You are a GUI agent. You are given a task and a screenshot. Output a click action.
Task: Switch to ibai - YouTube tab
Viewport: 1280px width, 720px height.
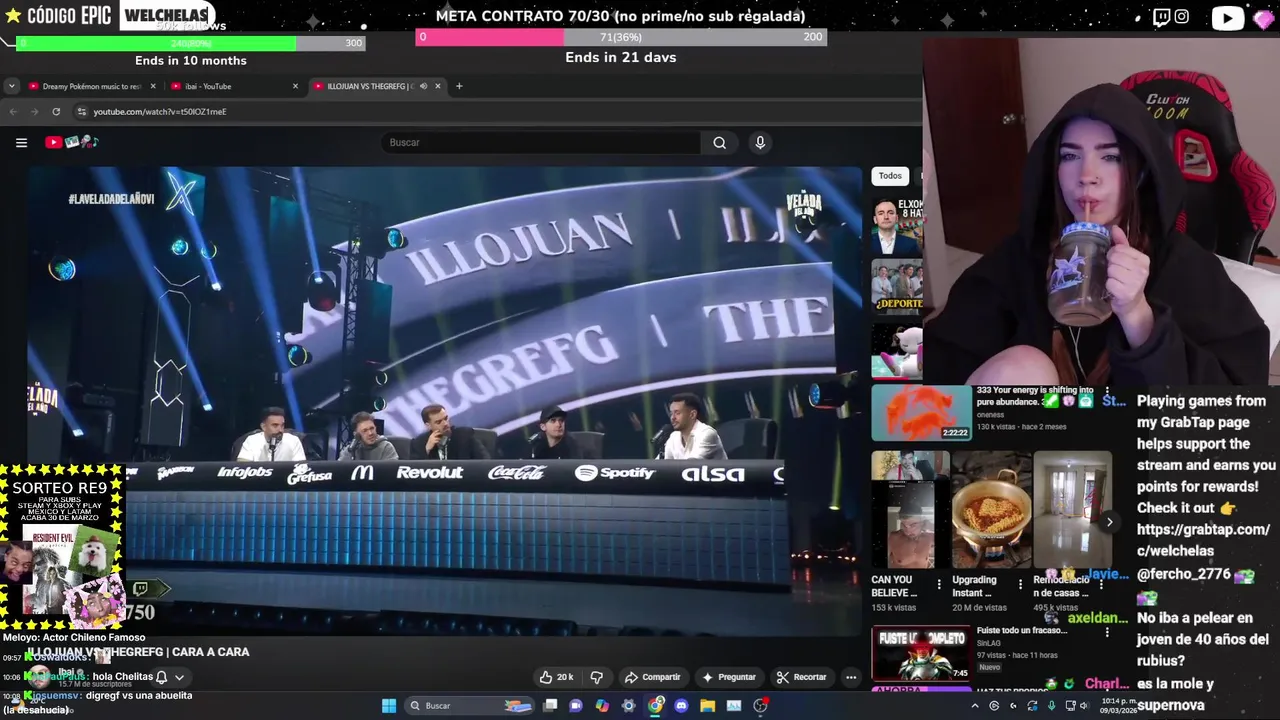click(234, 86)
